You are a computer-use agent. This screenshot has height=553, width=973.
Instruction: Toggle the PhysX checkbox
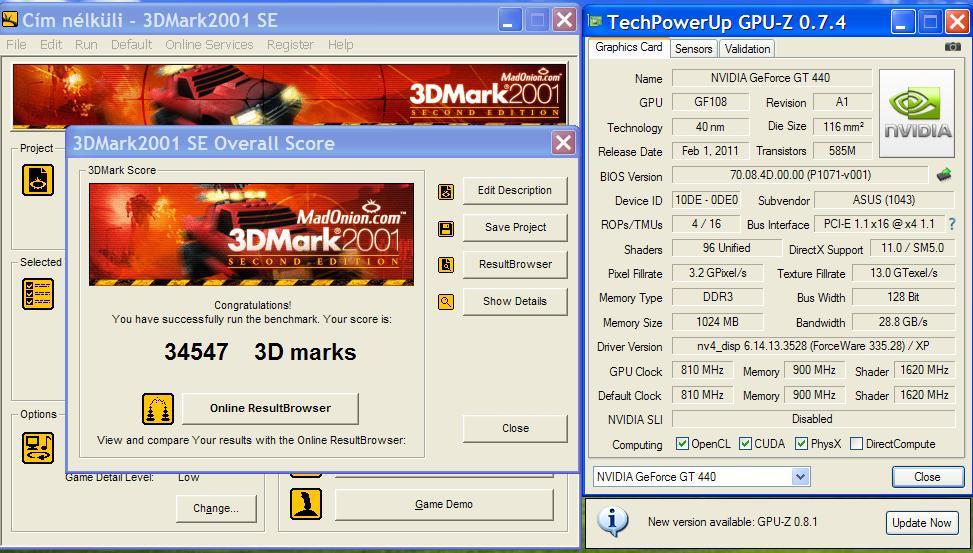(801, 444)
